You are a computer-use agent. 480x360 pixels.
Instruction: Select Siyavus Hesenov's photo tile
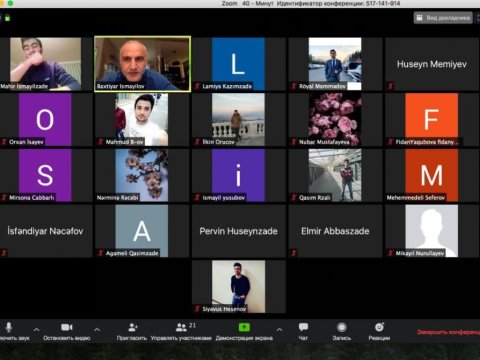(x=238, y=287)
